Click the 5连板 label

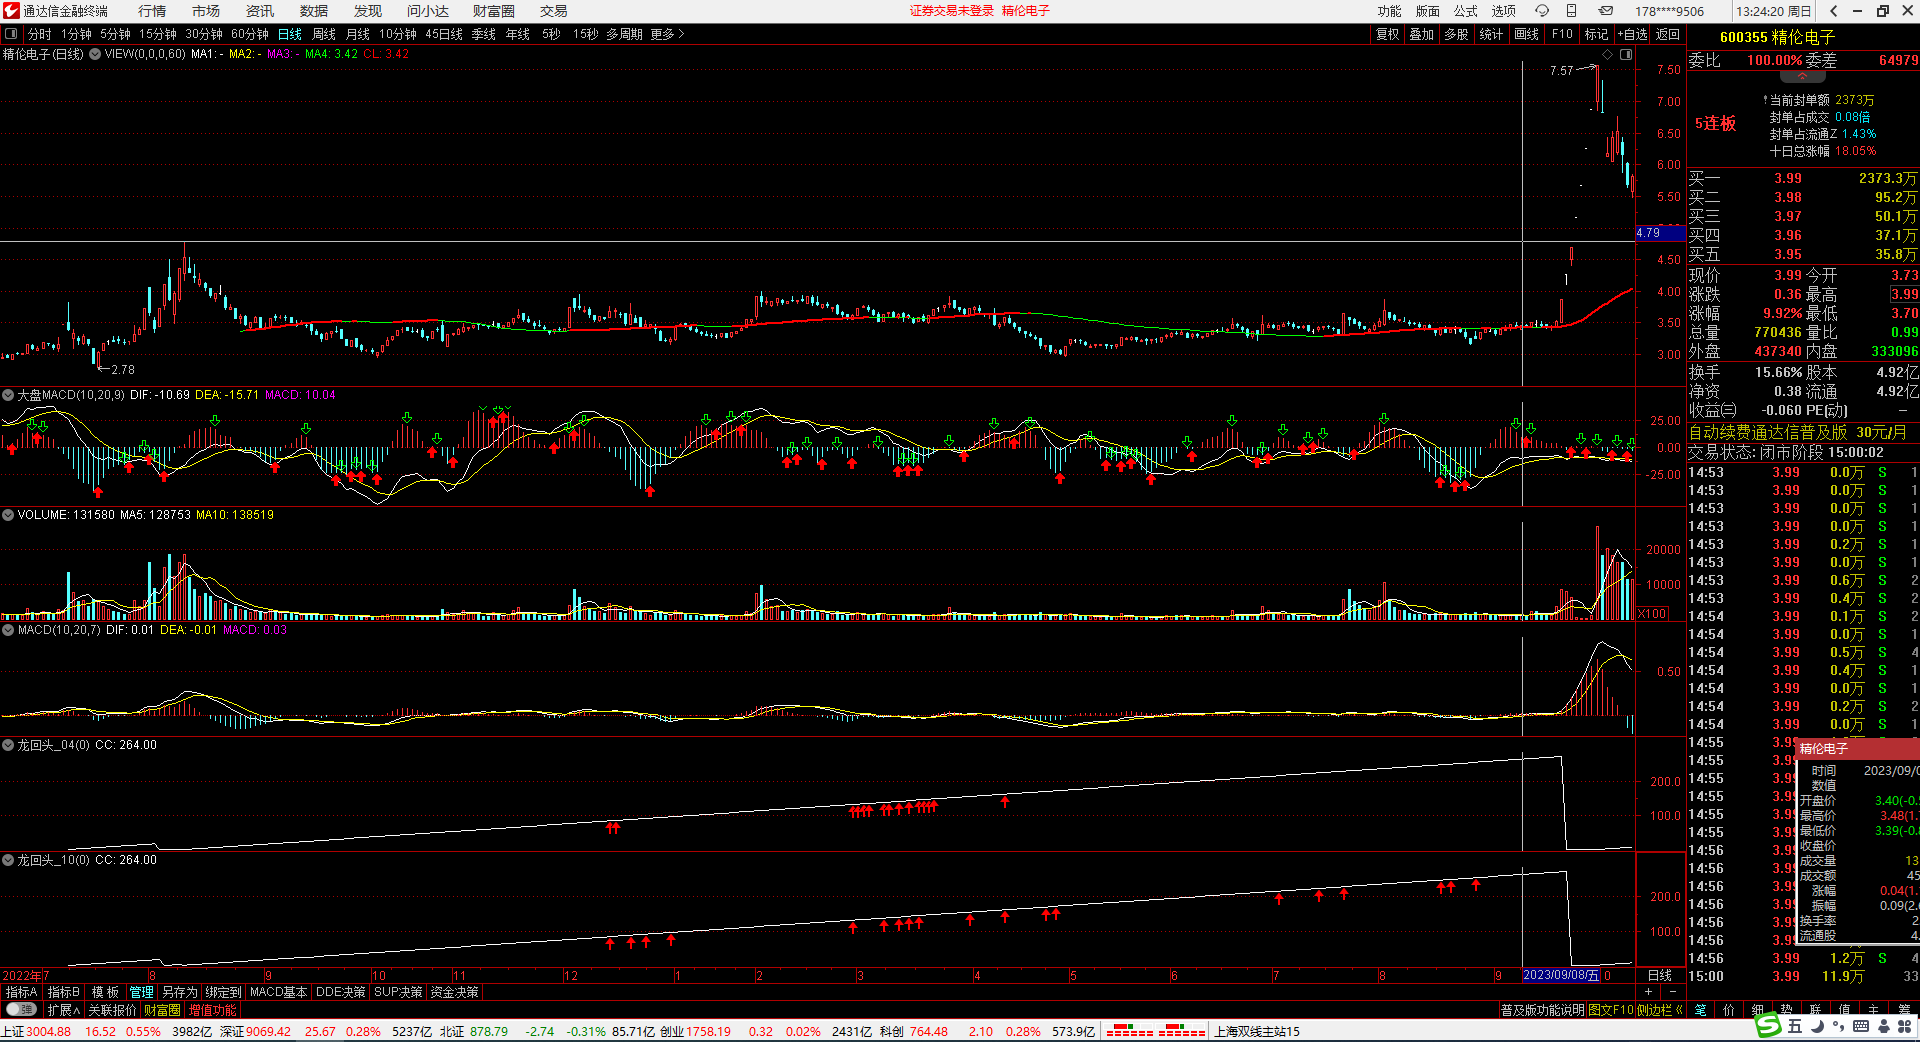(1715, 123)
